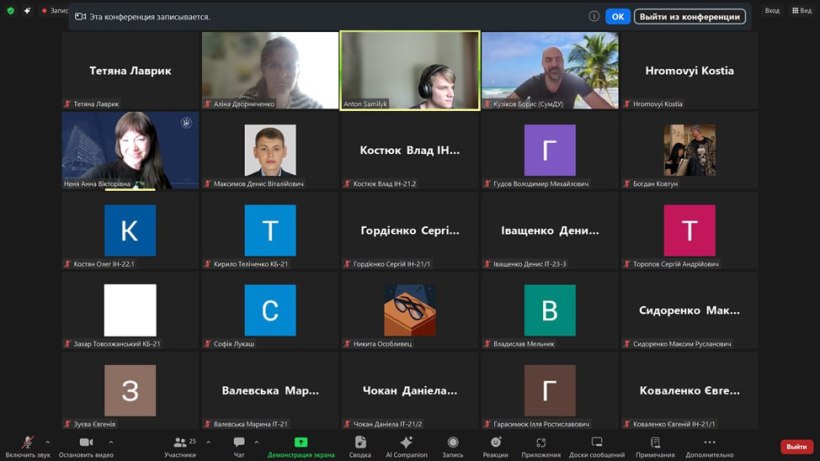The width and height of the screenshot is (820, 461).
Task: Click Выйти из конференции button
Action: [690, 16]
